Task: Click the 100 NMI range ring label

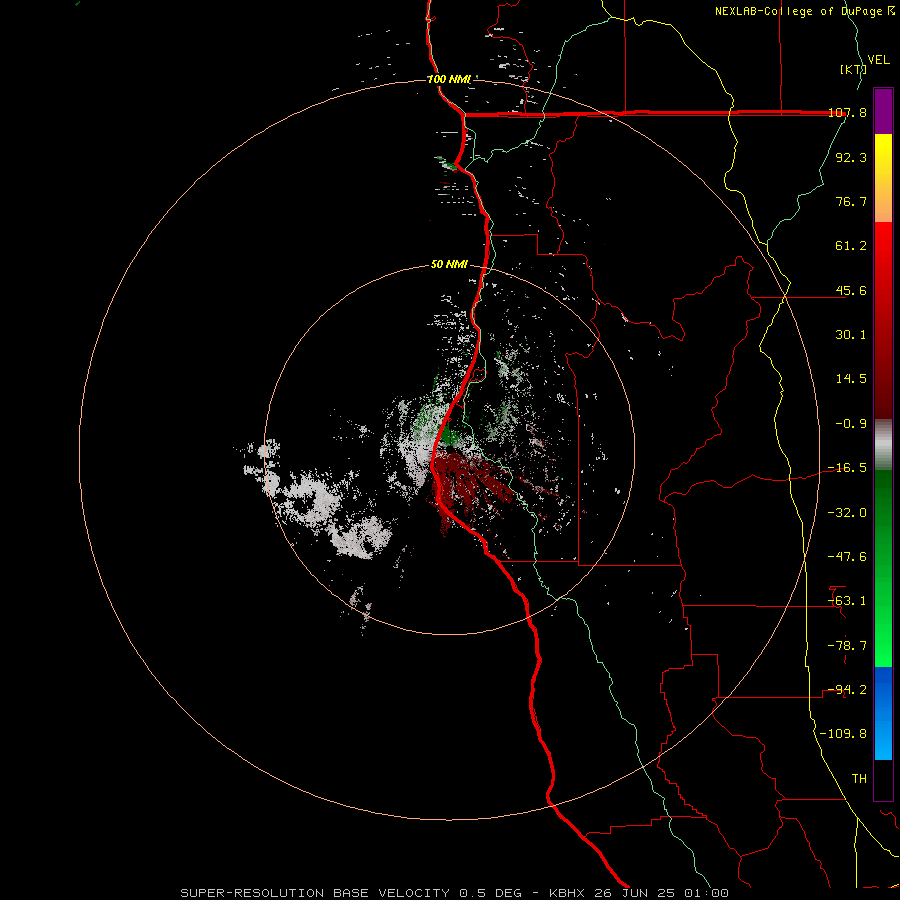Action: click(x=449, y=79)
